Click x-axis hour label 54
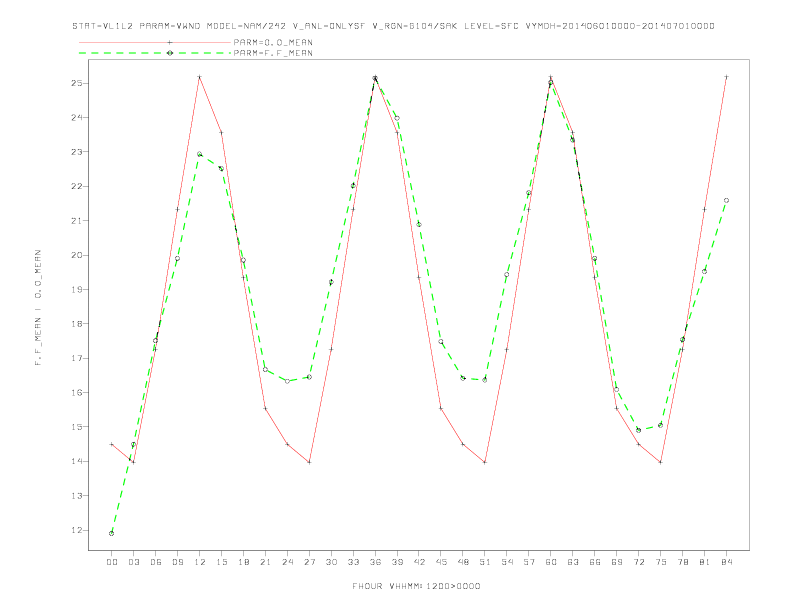 [507, 562]
